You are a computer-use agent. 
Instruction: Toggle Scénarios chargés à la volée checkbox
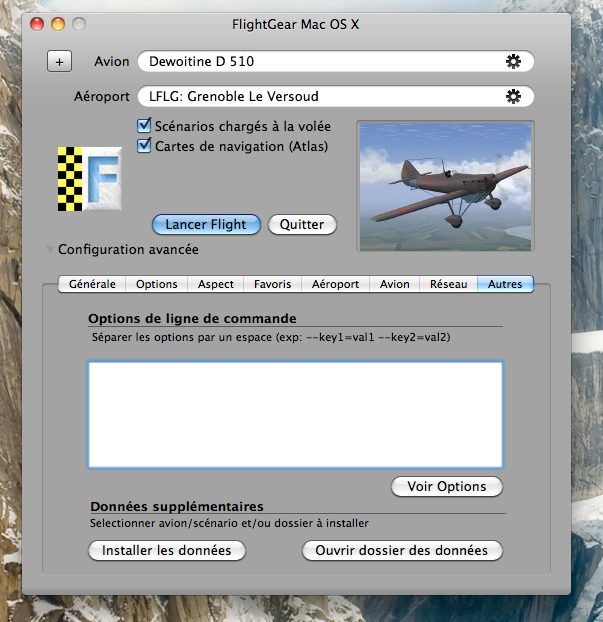pos(144,126)
